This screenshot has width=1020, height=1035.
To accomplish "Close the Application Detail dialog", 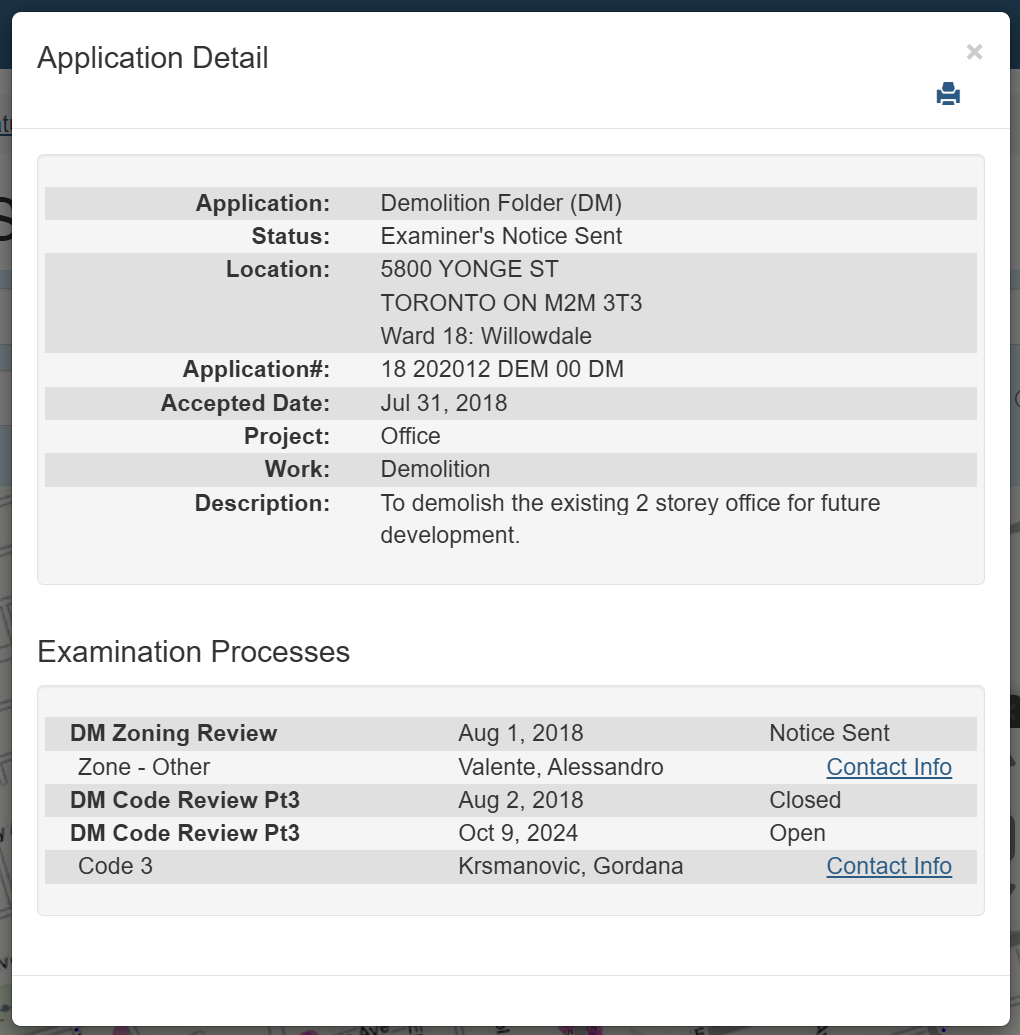I will tap(974, 52).
